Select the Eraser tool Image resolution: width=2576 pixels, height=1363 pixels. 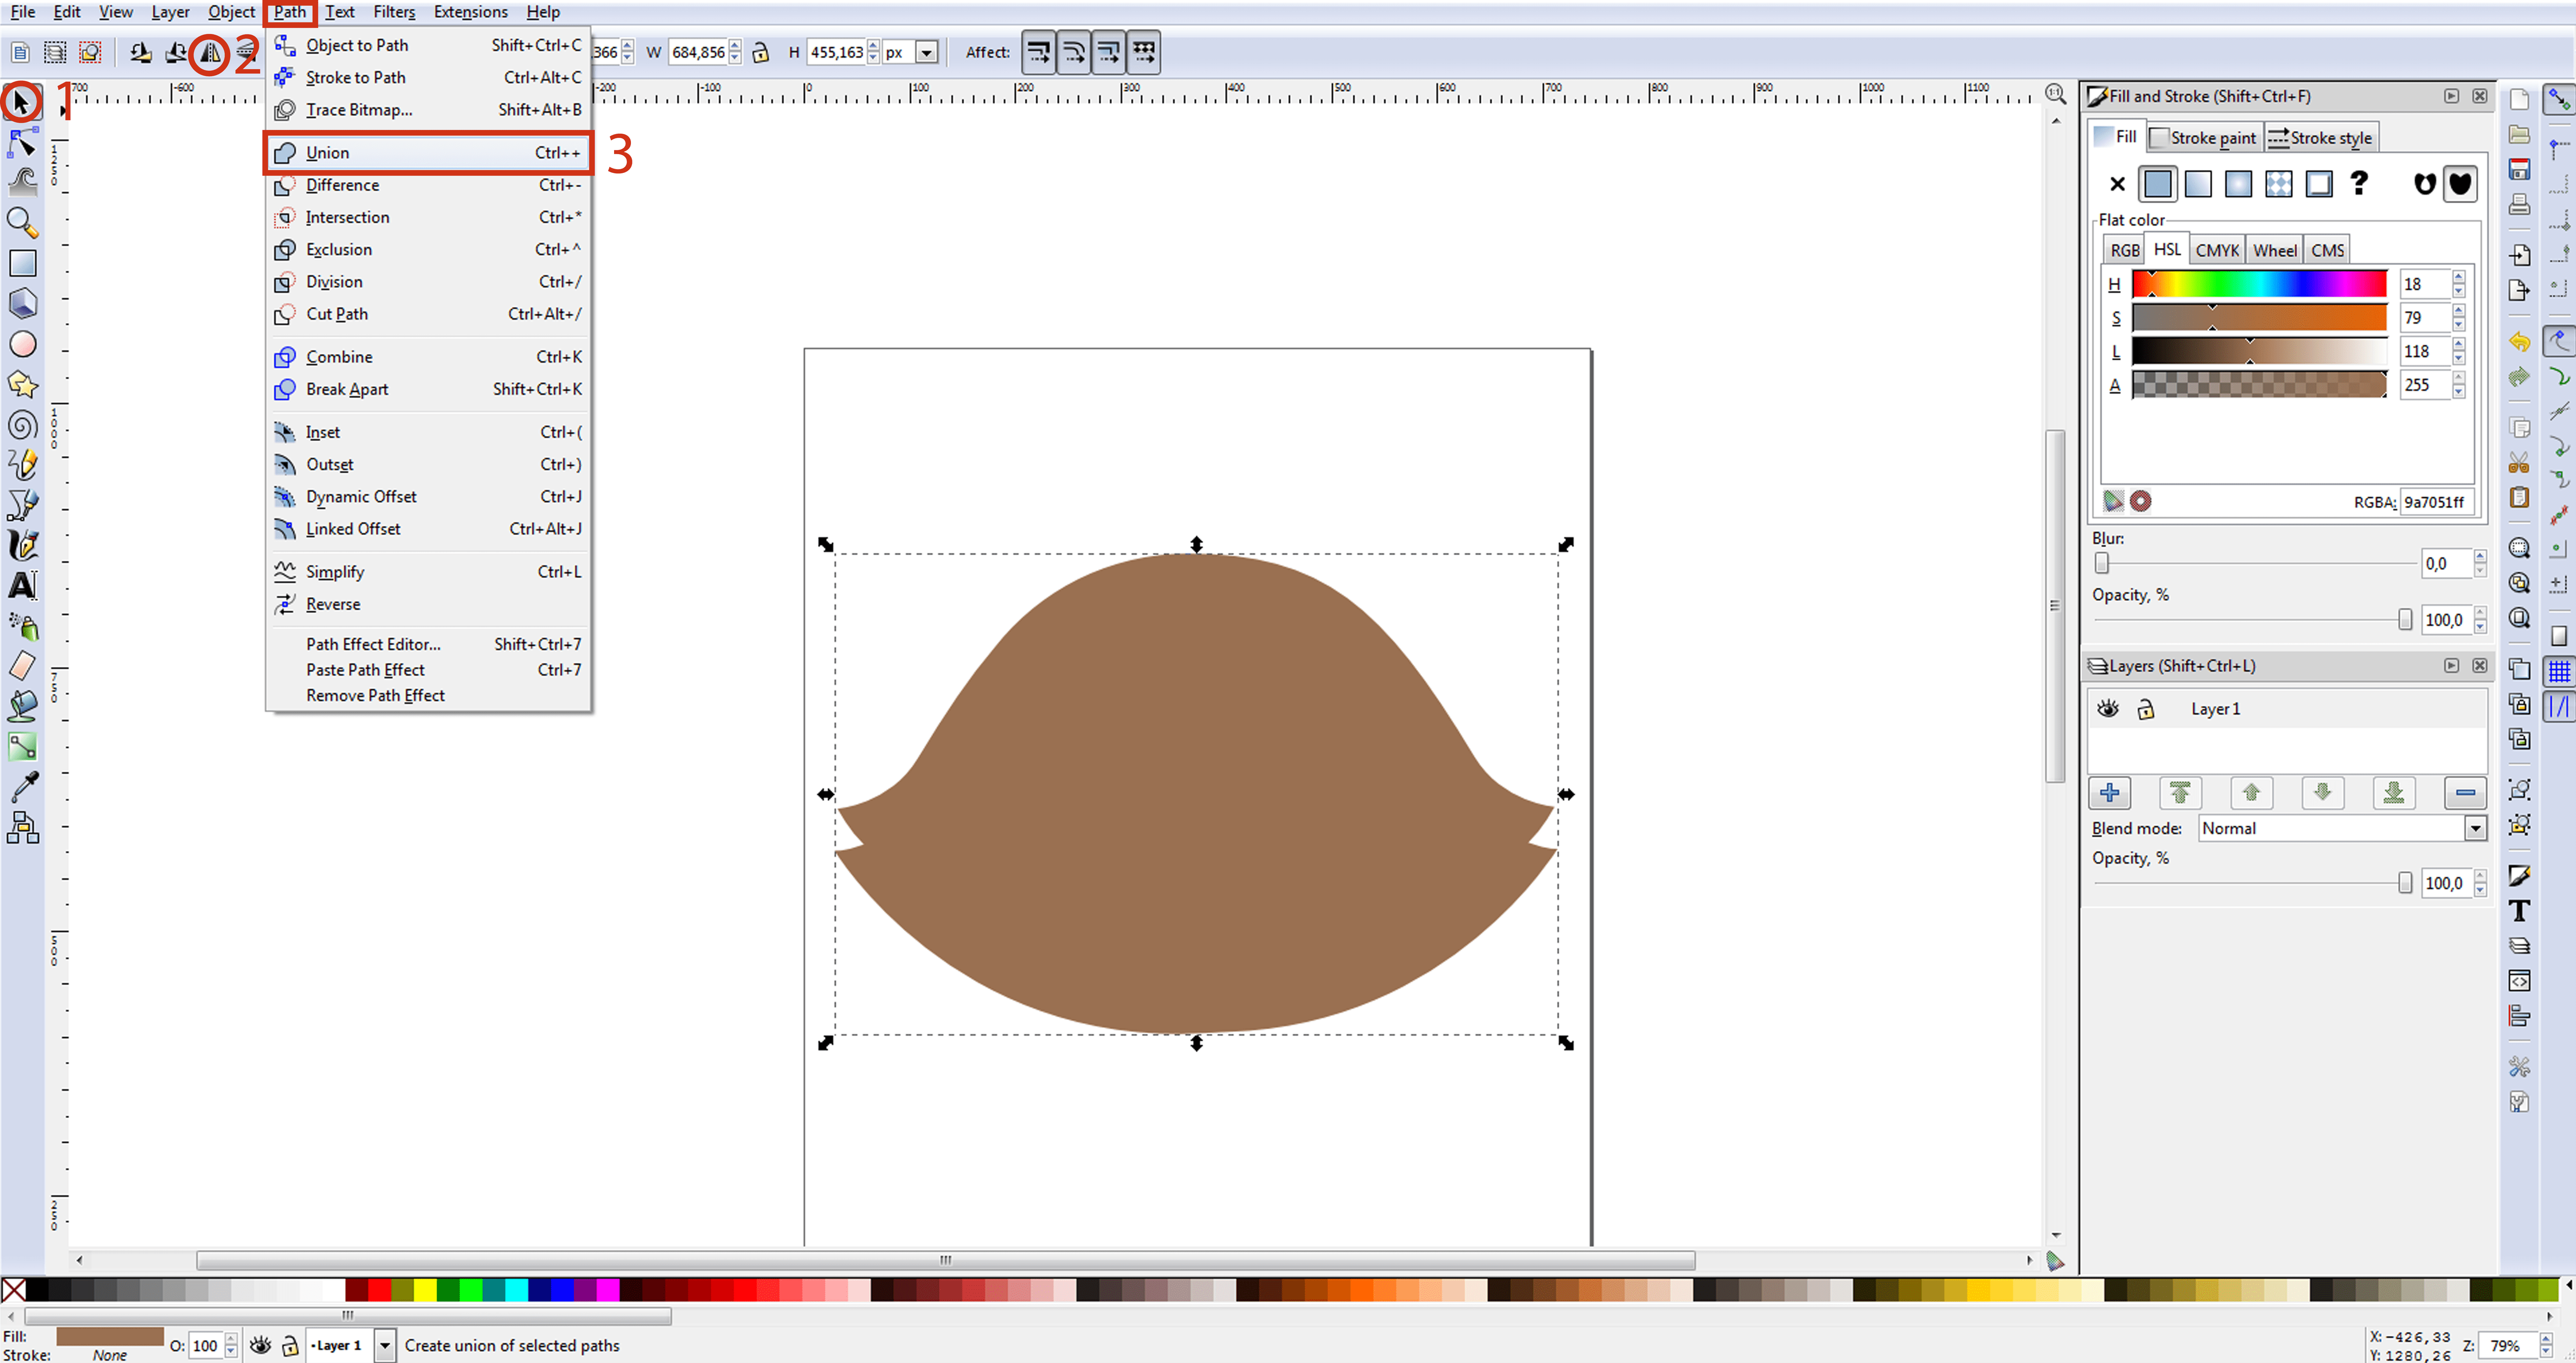click(x=22, y=666)
